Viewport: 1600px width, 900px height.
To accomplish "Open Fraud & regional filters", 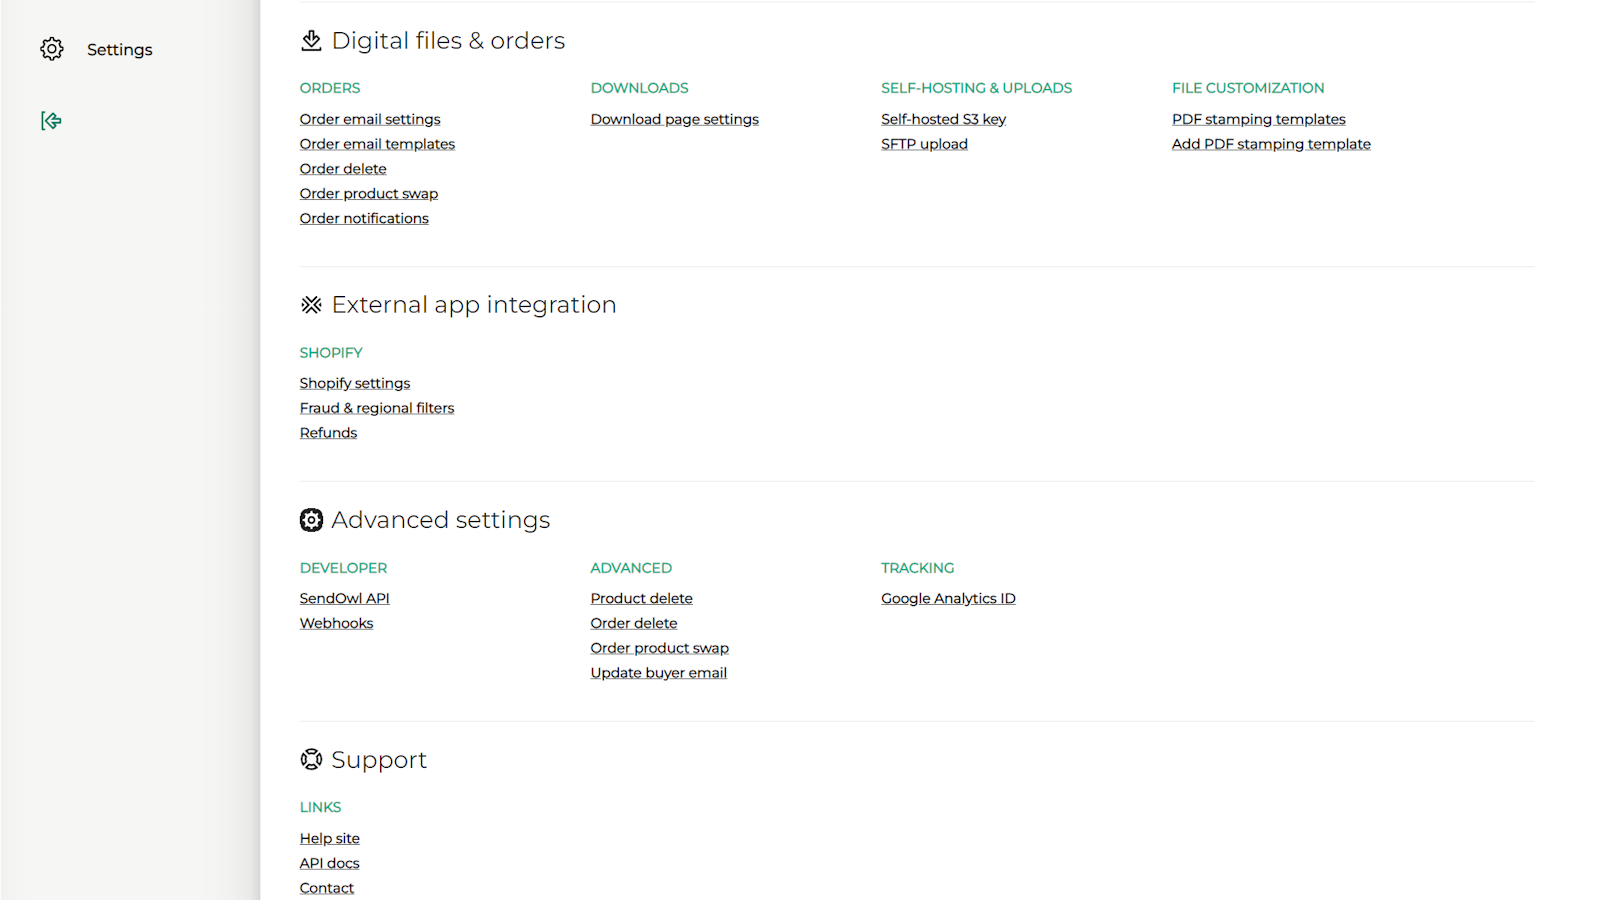I will [376, 407].
